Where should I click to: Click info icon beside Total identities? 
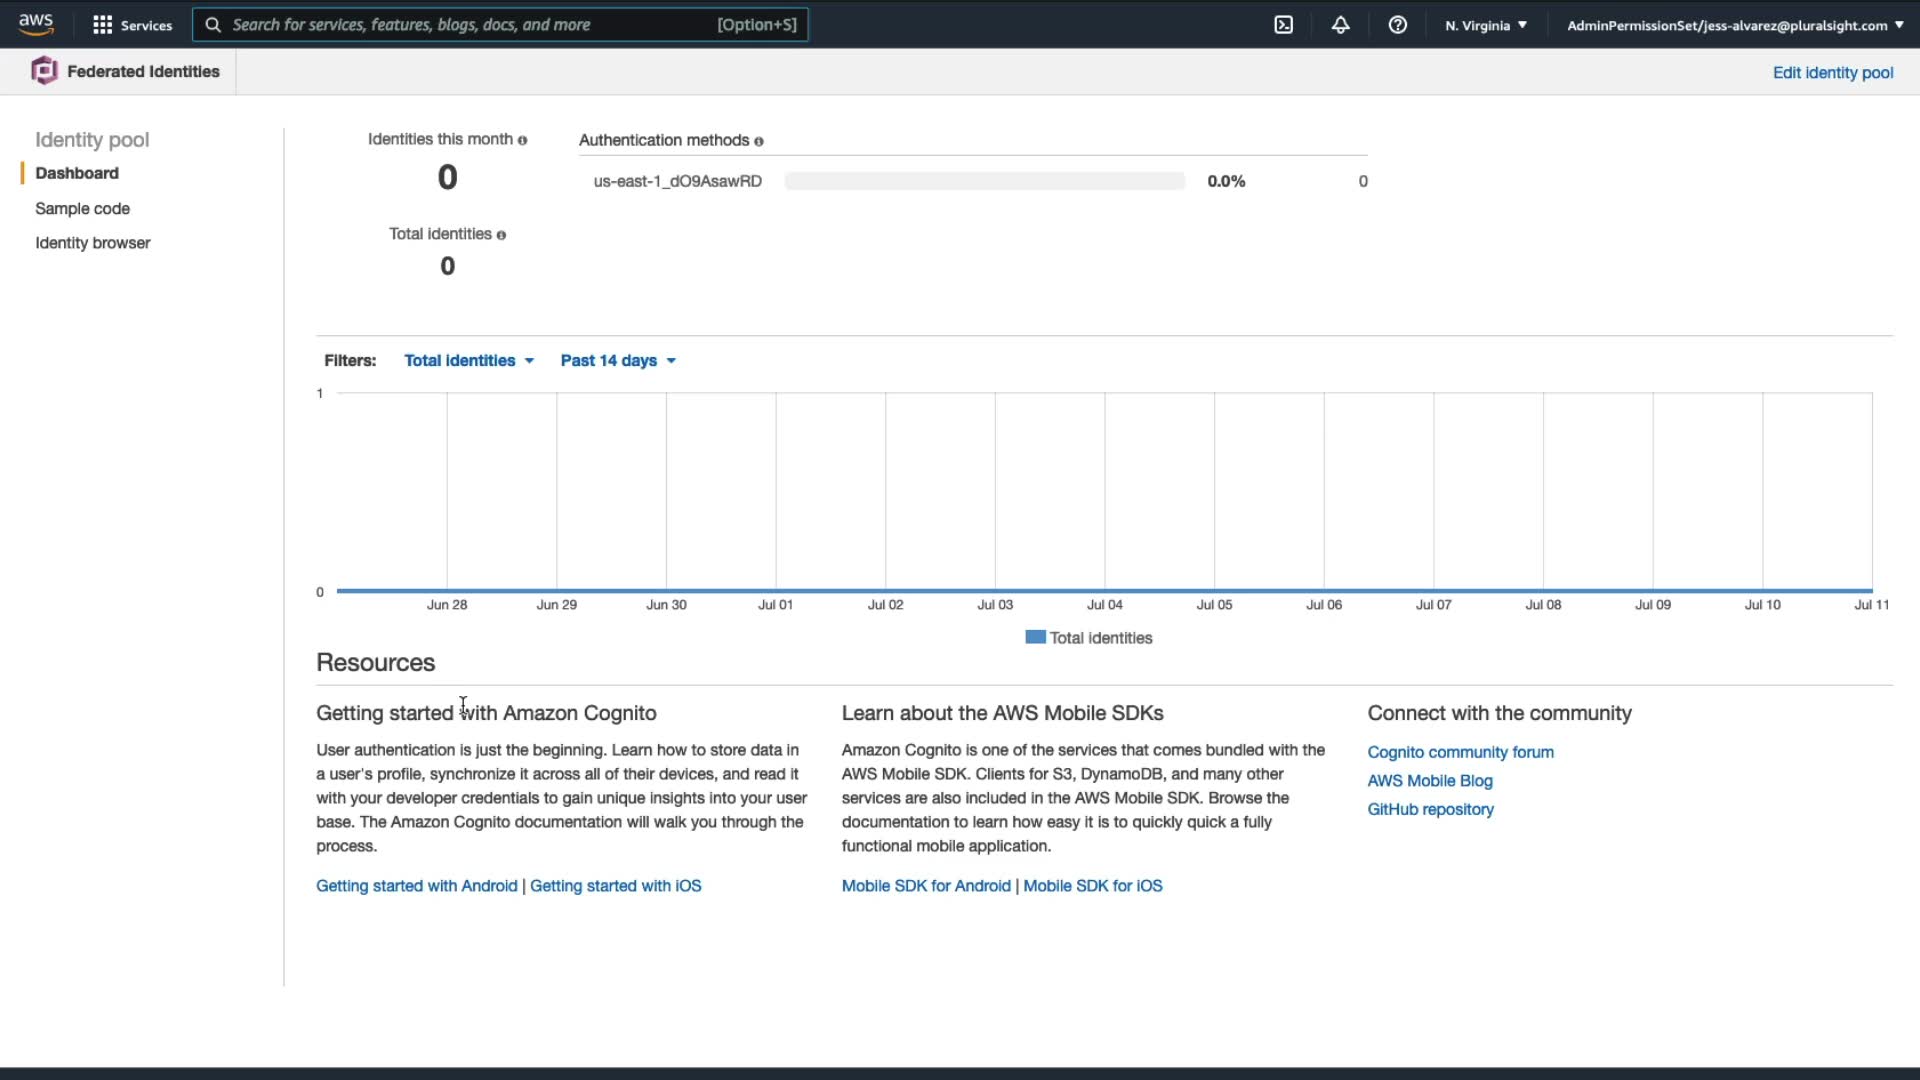point(501,235)
